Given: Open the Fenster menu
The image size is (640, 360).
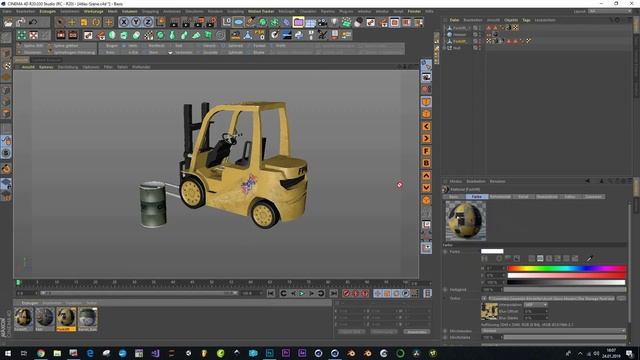Looking at the screenshot, I should [414, 11].
